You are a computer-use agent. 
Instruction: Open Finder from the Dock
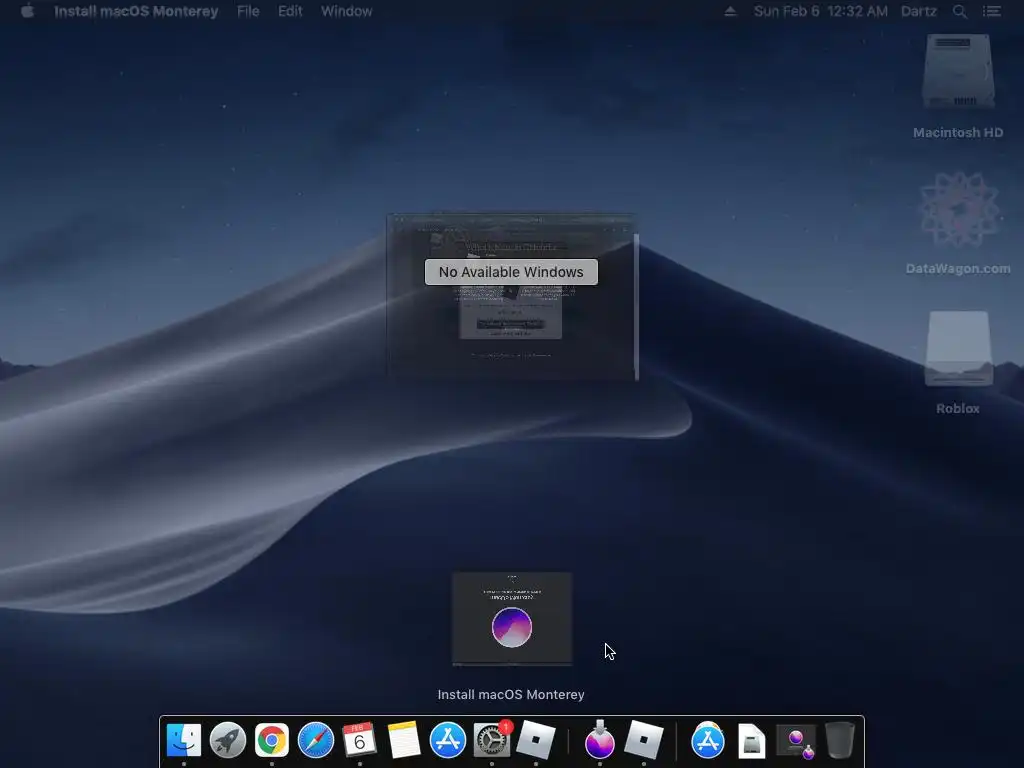click(x=184, y=740)
